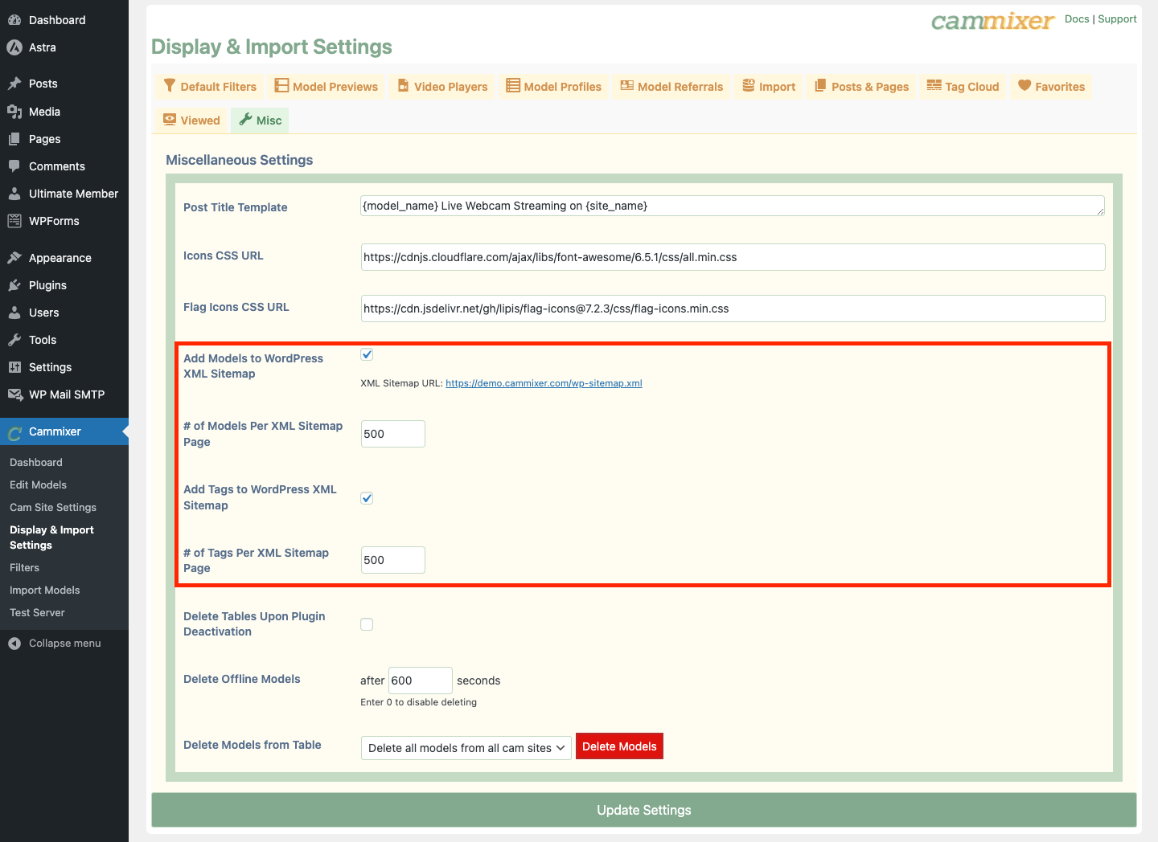Select the Misc tab
Image resolution: width=1158 pixels, height=842 pixels.
point(260,120)
